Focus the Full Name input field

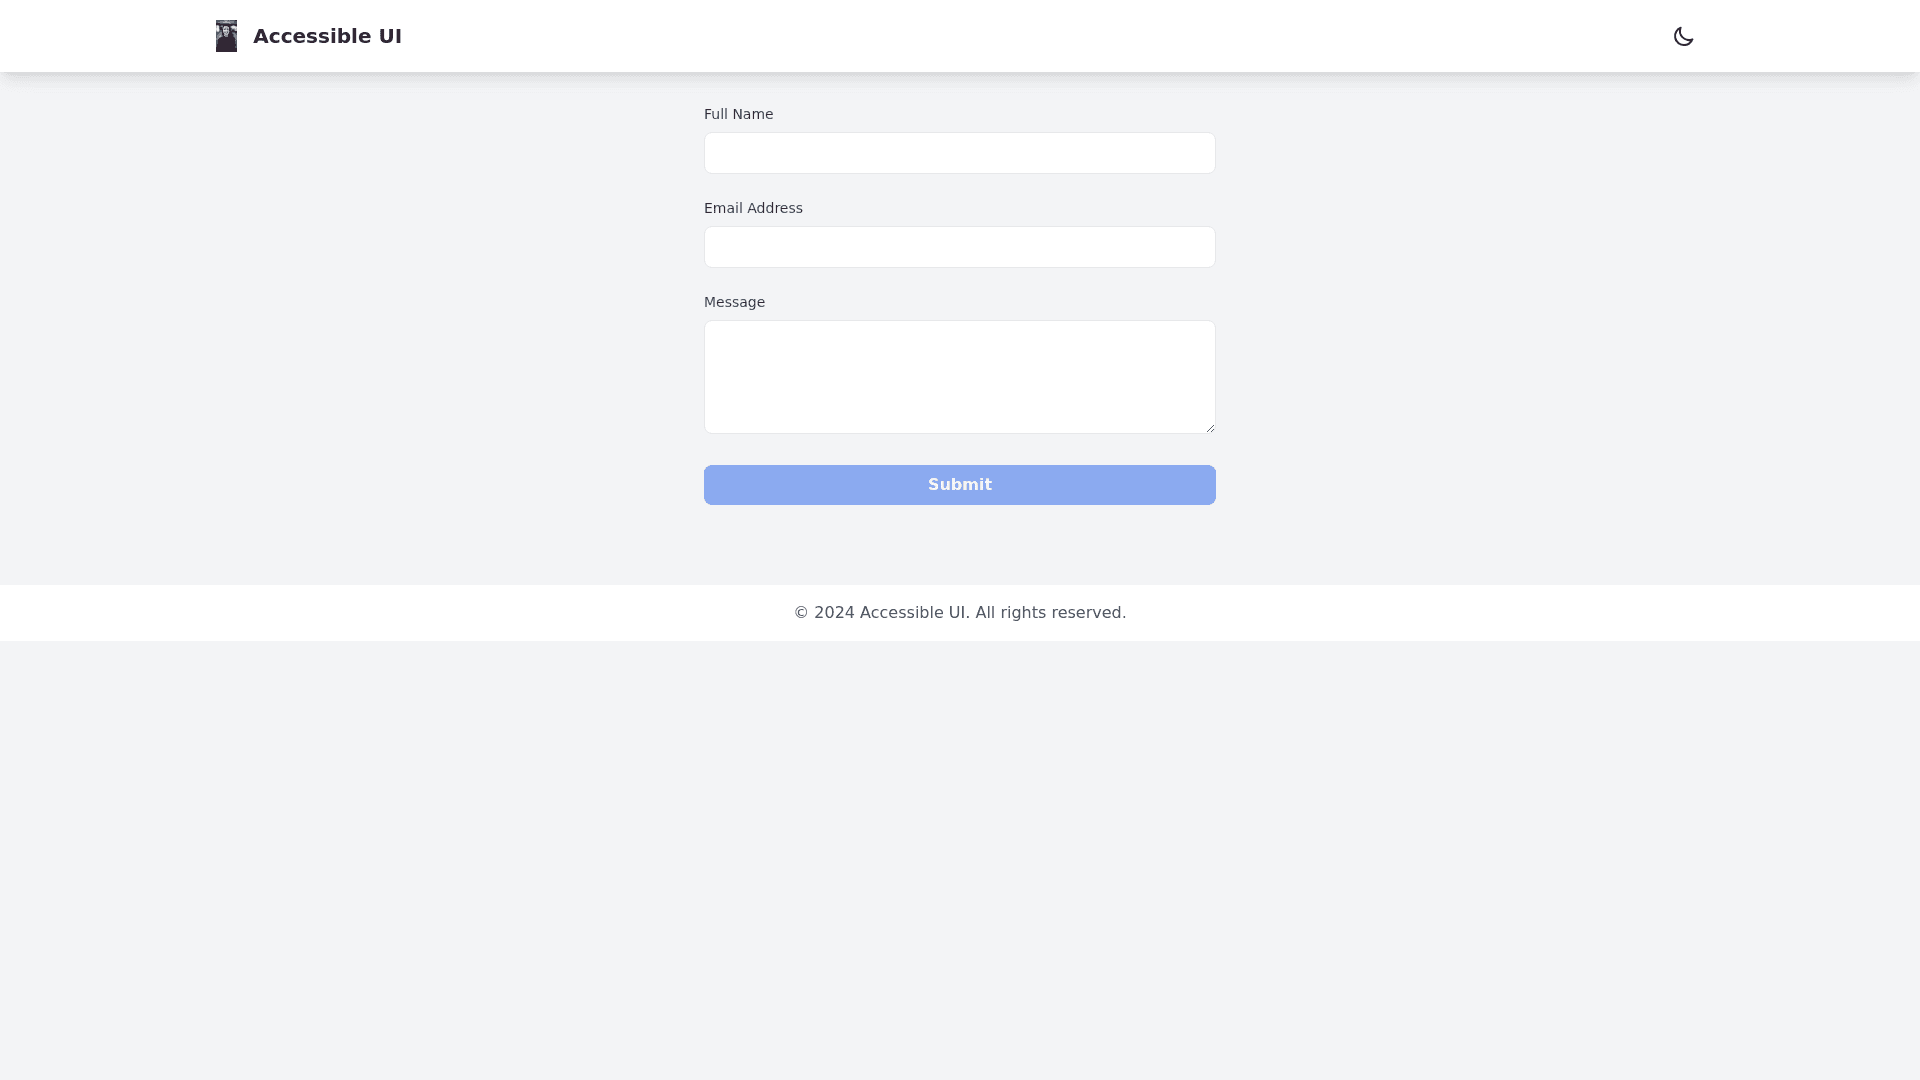959,153
